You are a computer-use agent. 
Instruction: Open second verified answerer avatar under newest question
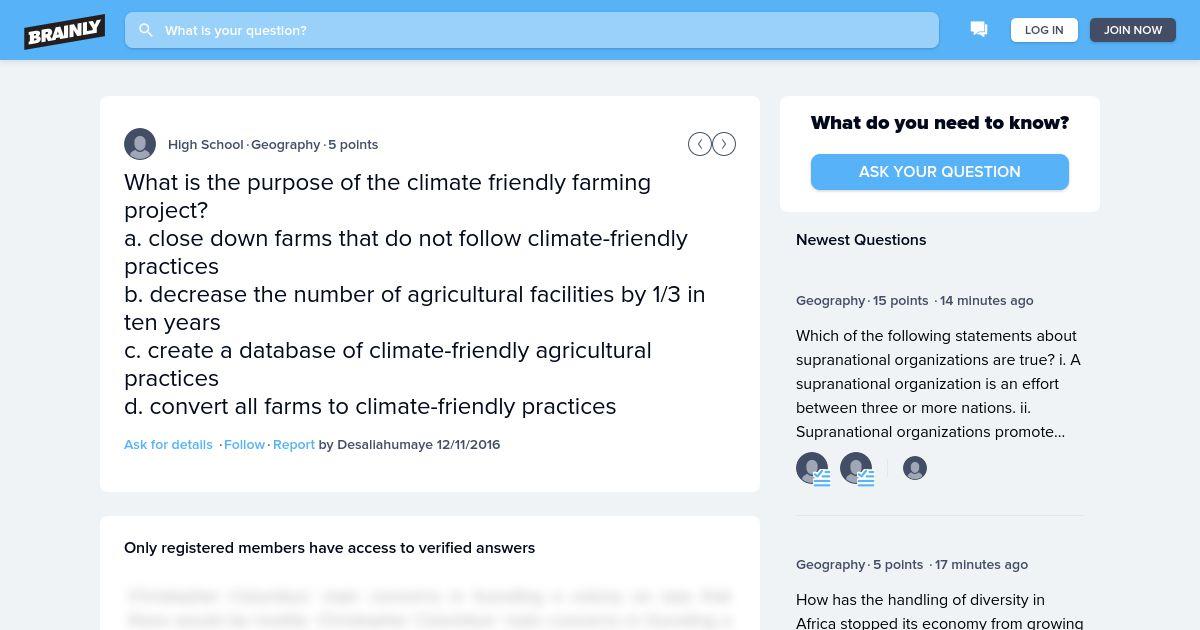click(857, 468)
